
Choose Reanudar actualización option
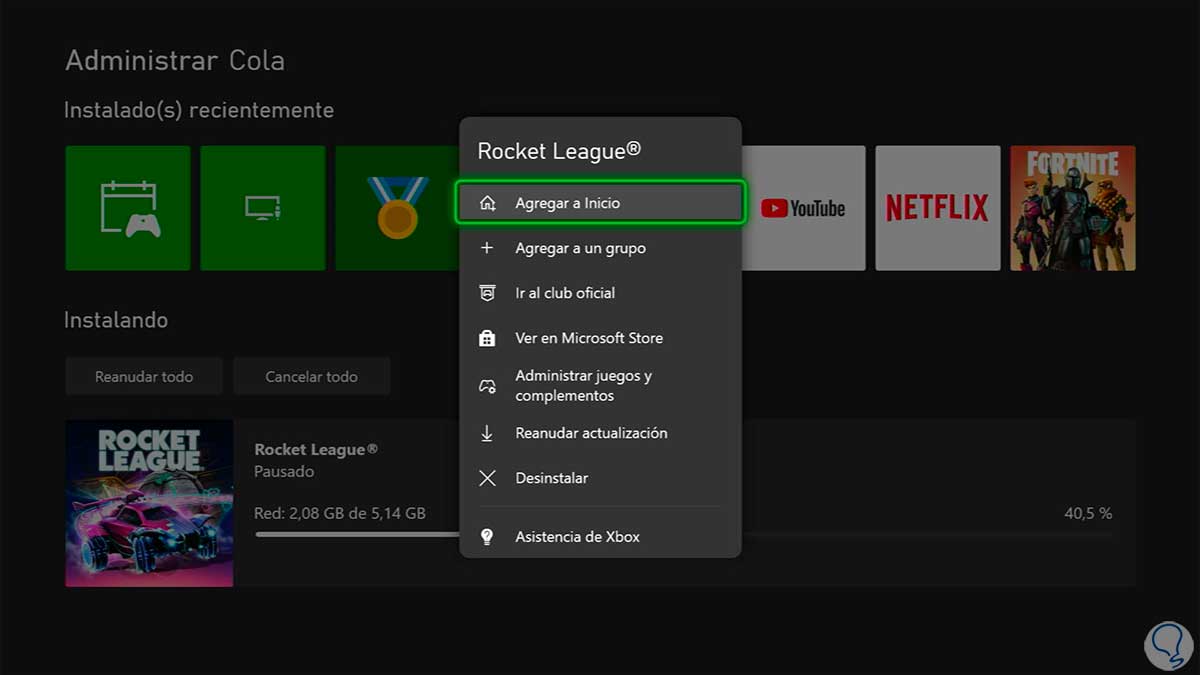click(x=600, y=433)
